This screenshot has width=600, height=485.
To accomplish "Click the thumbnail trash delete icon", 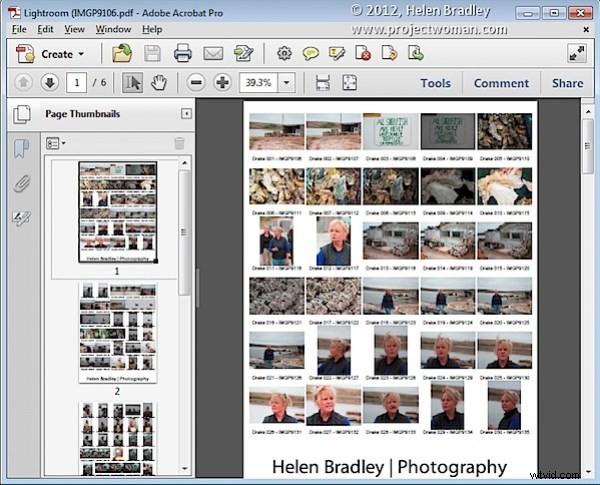I will click(179, 143).
